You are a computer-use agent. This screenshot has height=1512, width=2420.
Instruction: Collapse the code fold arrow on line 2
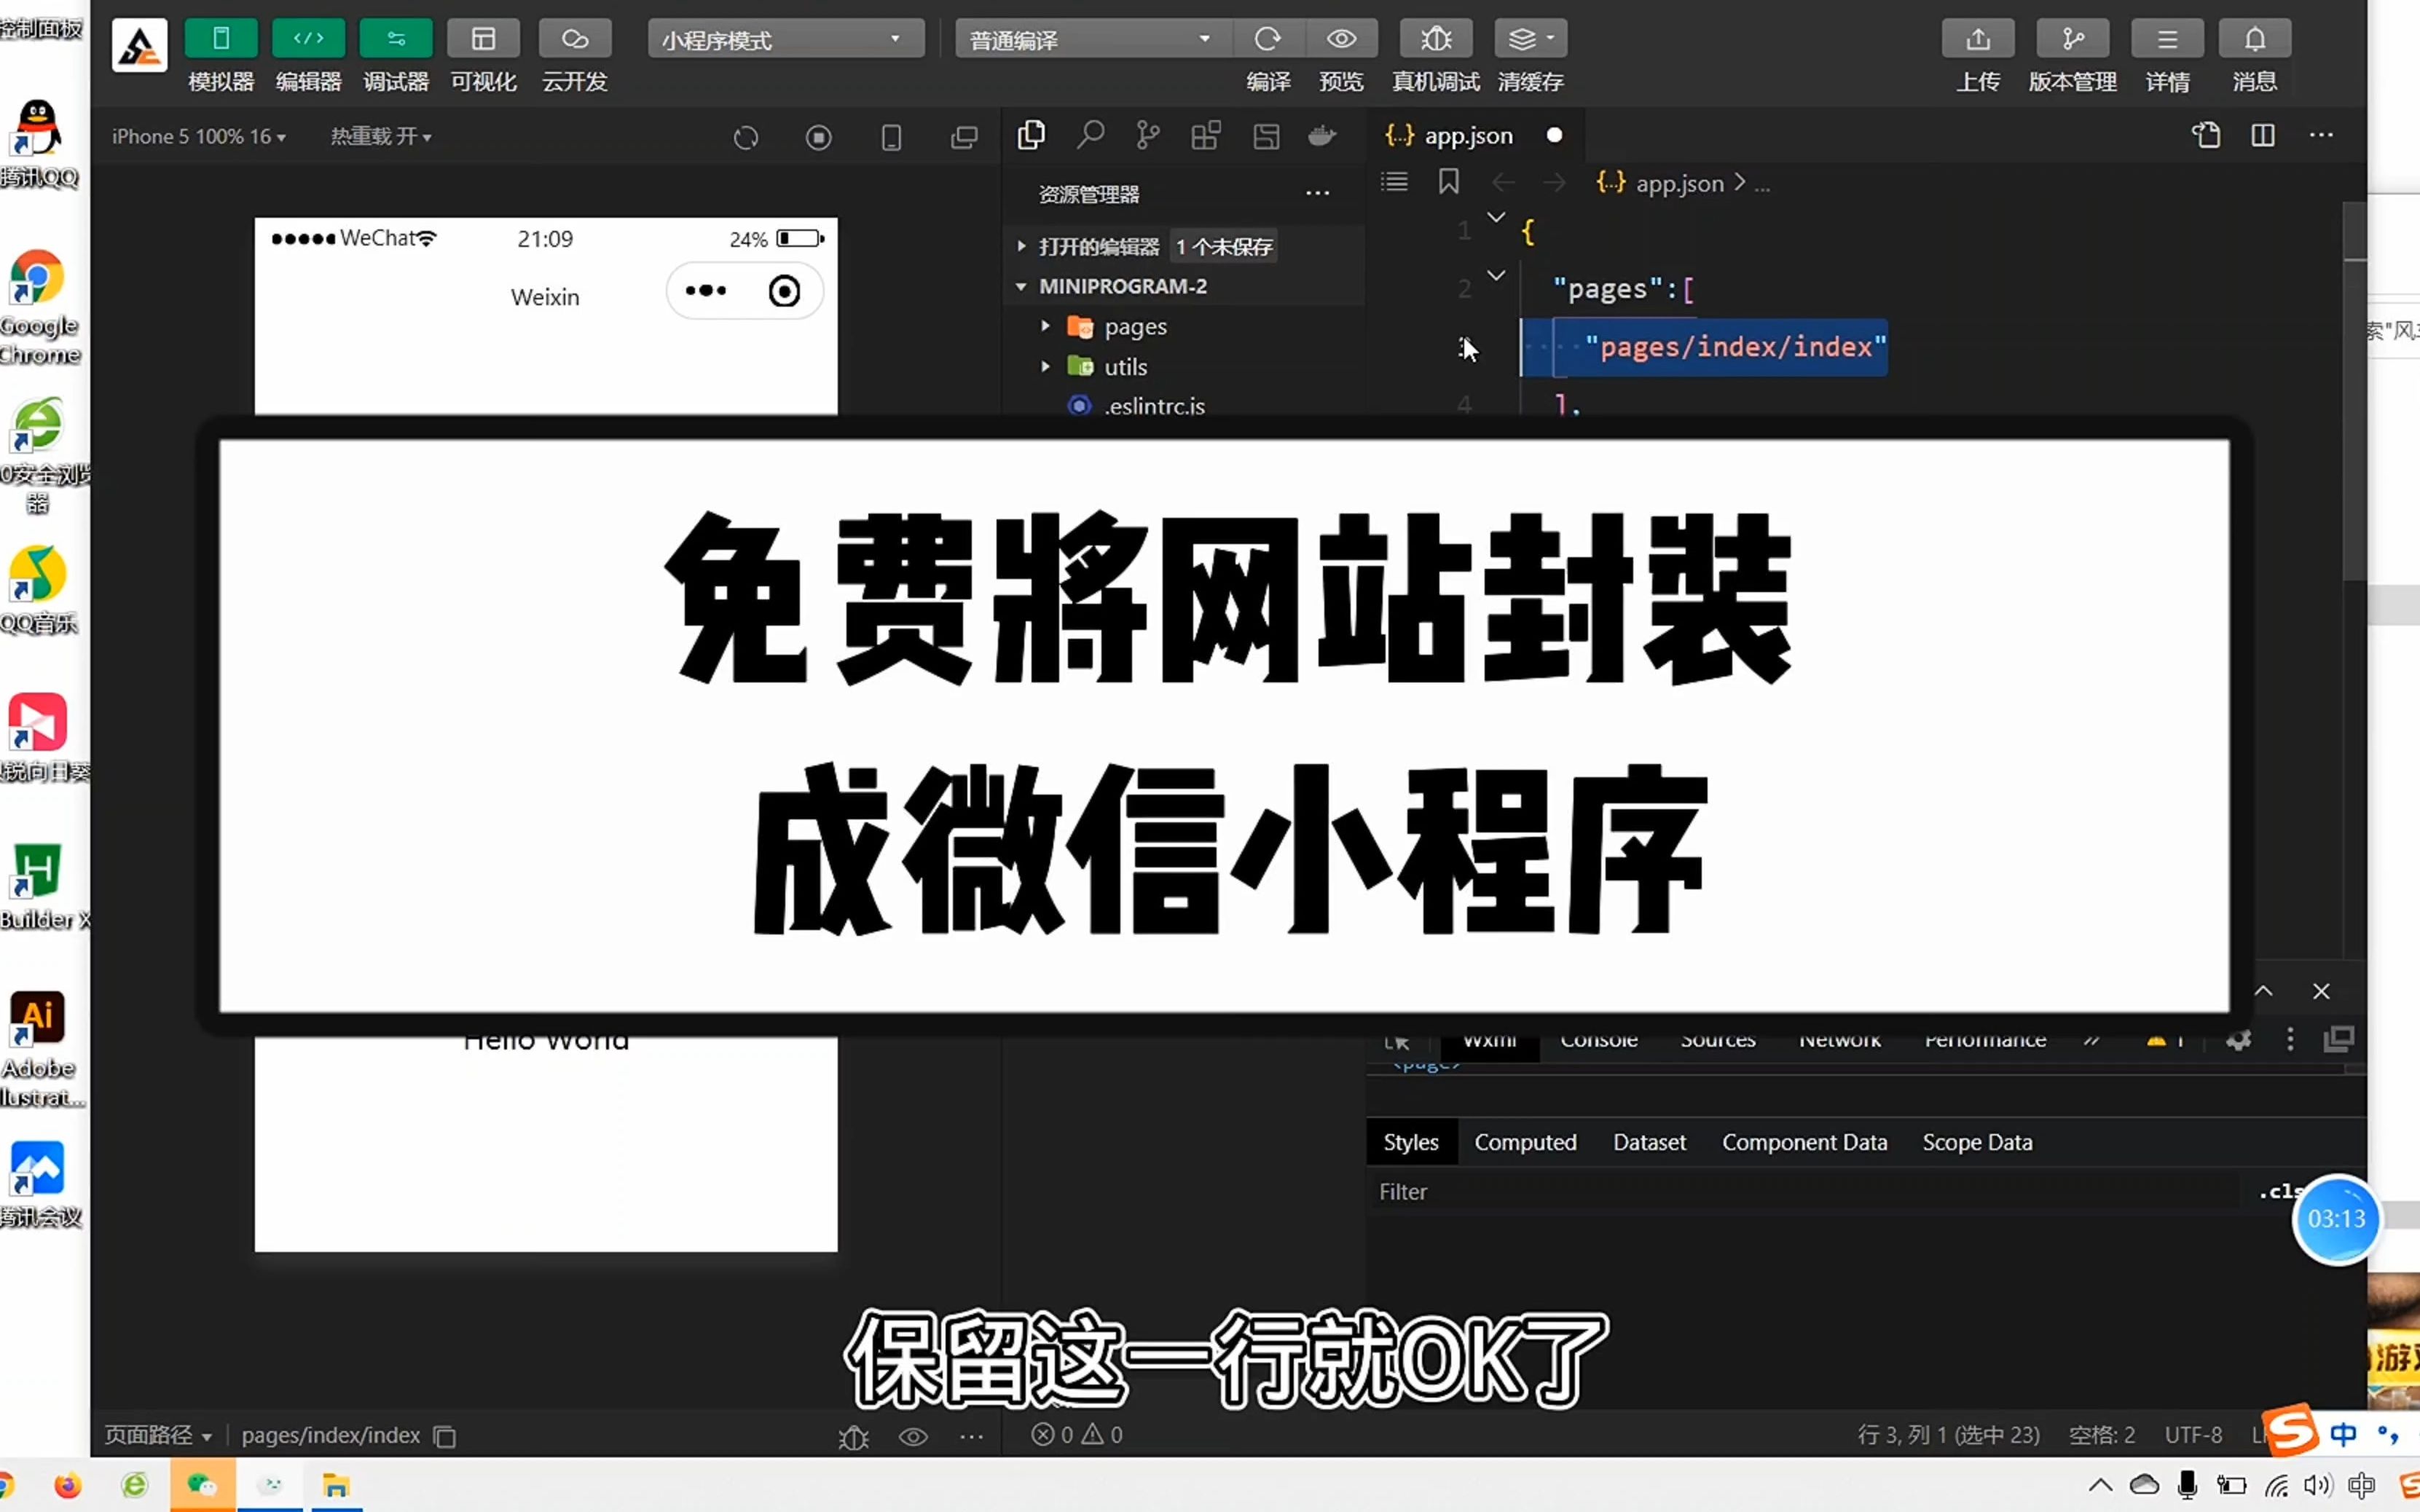(x=1496, y=275)
